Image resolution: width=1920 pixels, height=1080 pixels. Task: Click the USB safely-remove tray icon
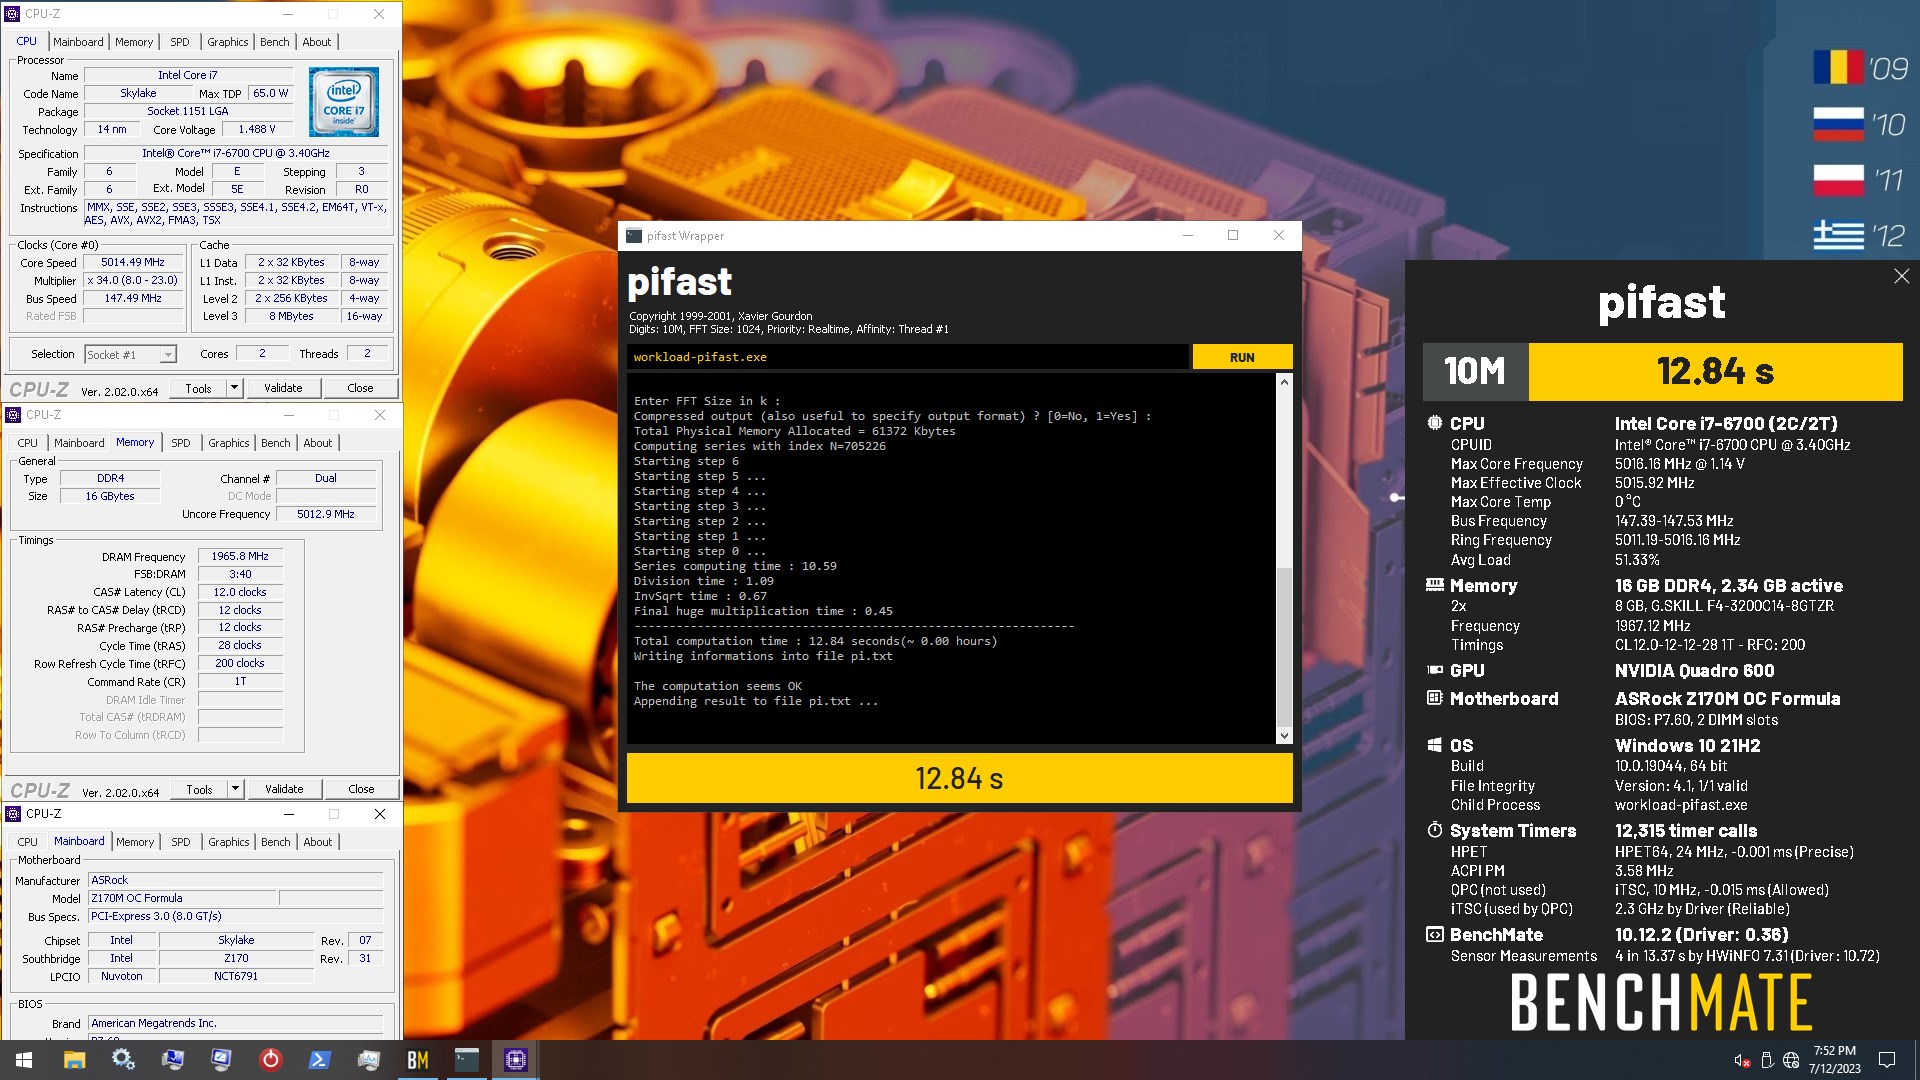[x=1767, y=1060]
